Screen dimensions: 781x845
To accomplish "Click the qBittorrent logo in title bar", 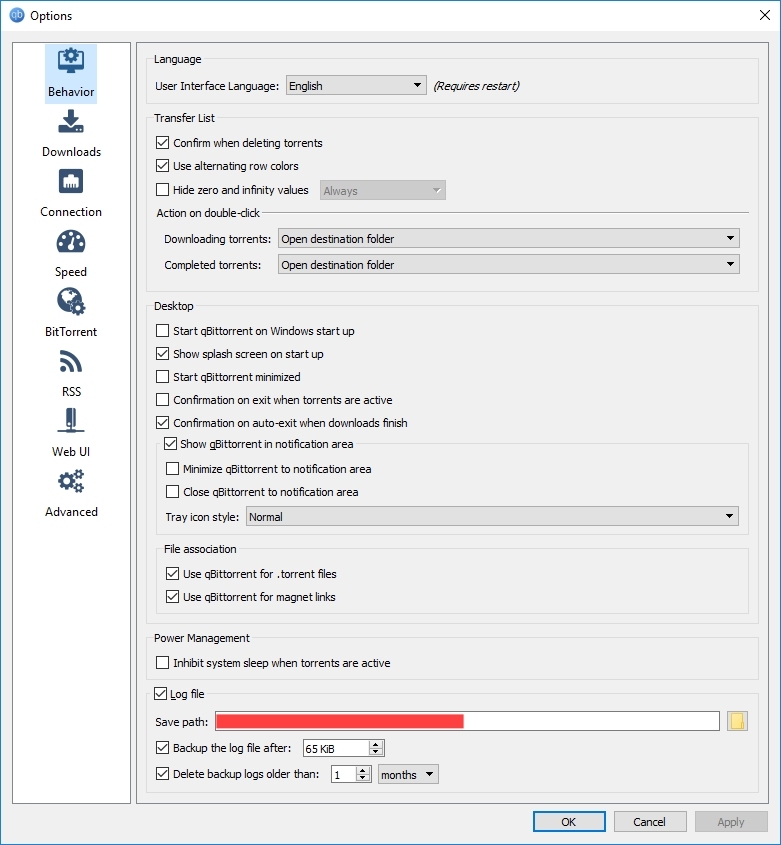I will pyautogui.click(x=17, y=15).
